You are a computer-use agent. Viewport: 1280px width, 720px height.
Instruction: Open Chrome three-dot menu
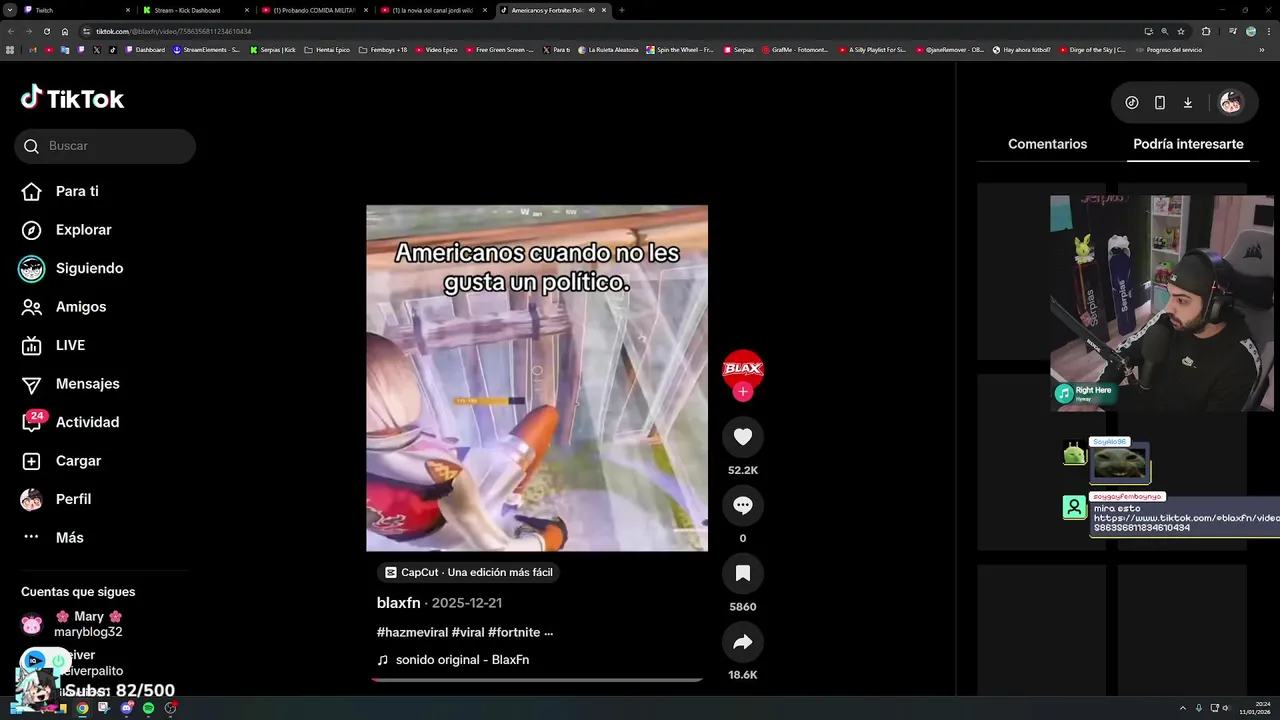[1268, 31]
